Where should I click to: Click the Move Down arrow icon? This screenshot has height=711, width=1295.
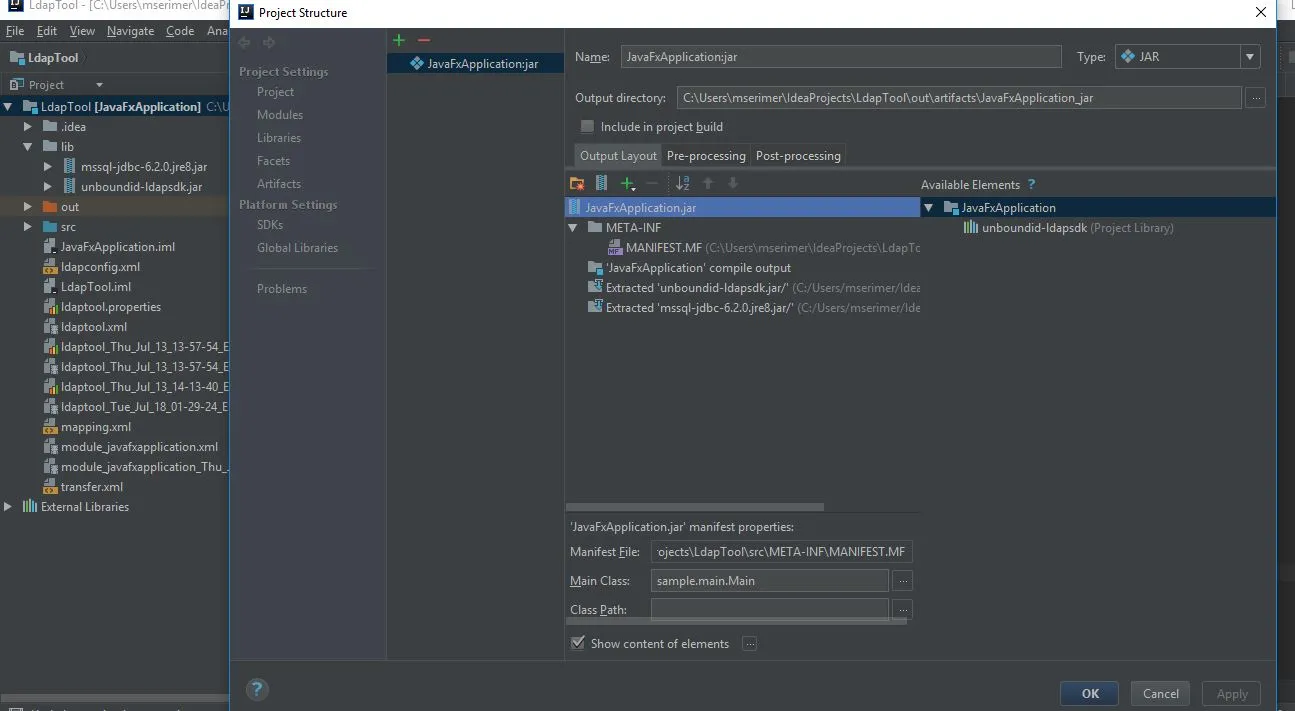(733, 183)
